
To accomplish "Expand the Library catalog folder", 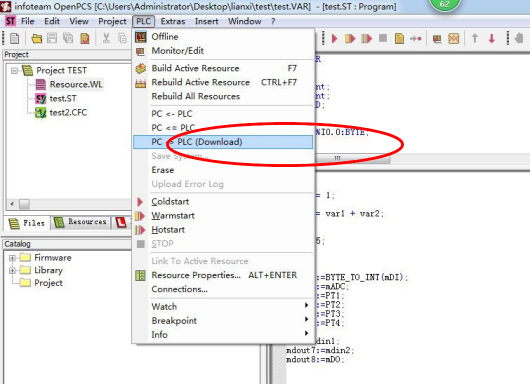I will coord(13,270).
